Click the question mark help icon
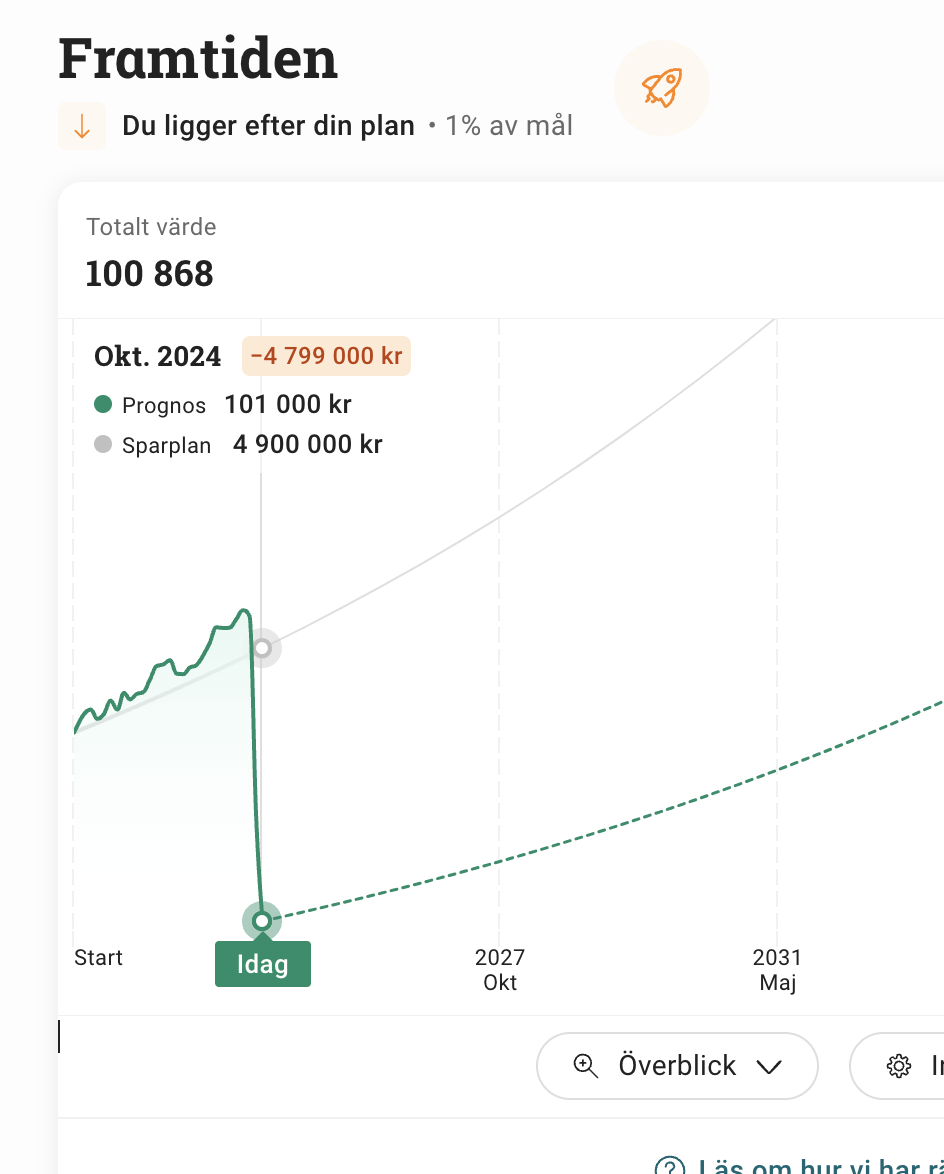Viewport: 944px width, 1174px height. click(669, 1166)
